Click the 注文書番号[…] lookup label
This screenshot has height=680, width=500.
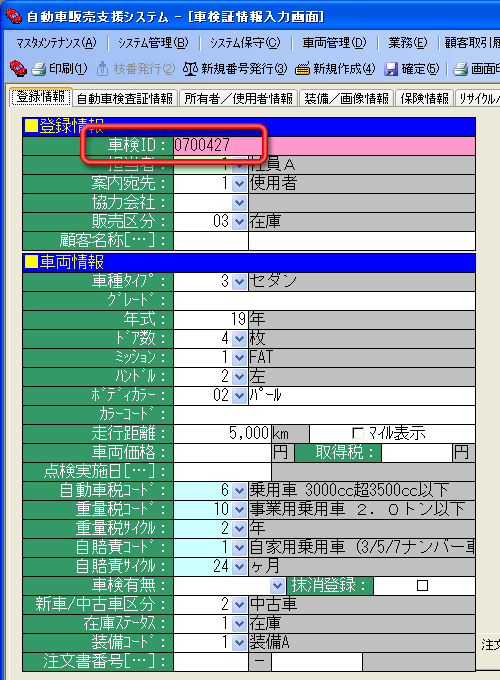[x=105, y=662]
